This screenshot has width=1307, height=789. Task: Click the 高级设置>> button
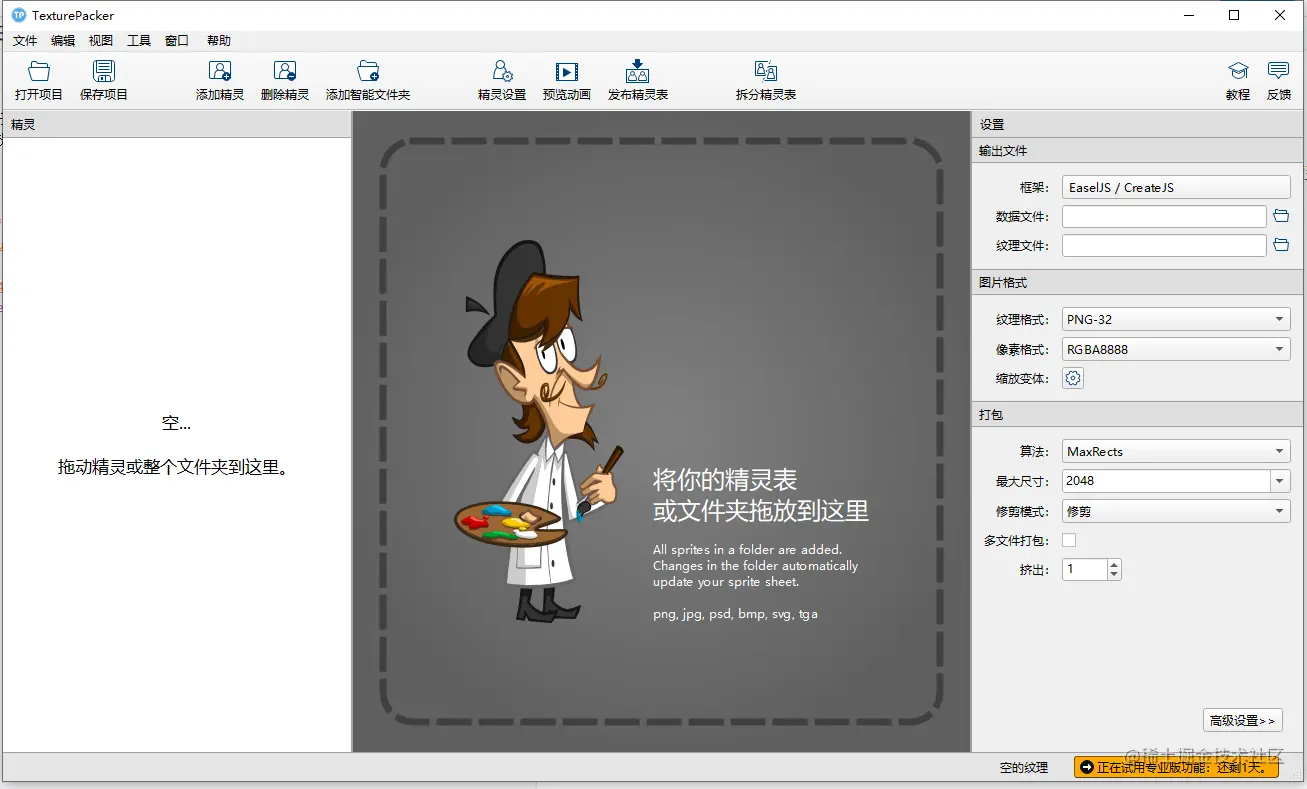pos(1243,720)
